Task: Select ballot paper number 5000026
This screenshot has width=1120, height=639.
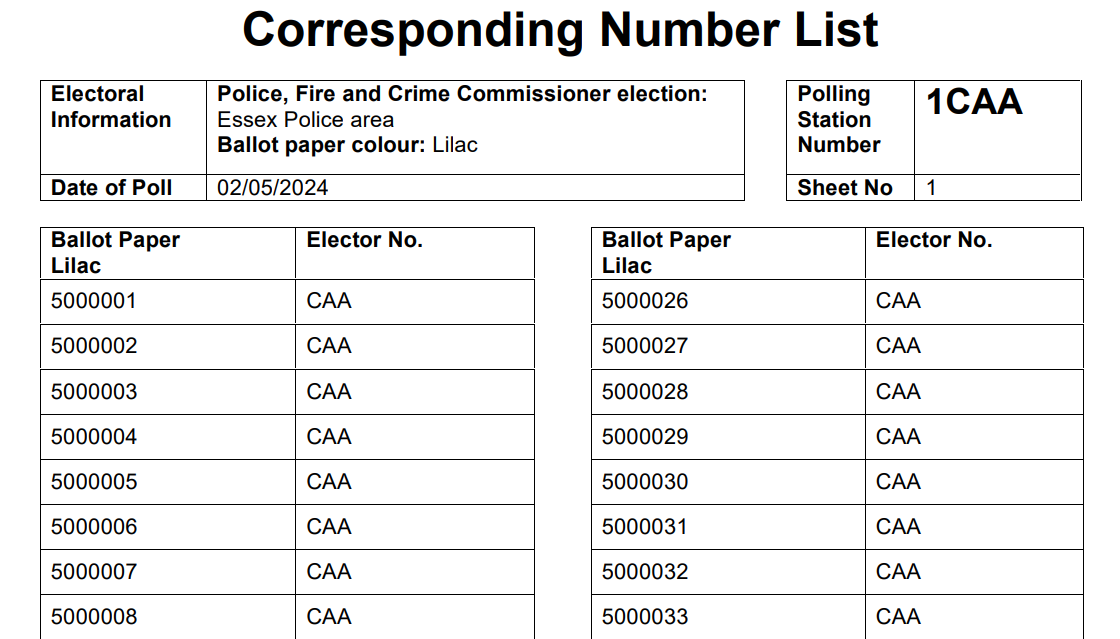Action: 645,301
